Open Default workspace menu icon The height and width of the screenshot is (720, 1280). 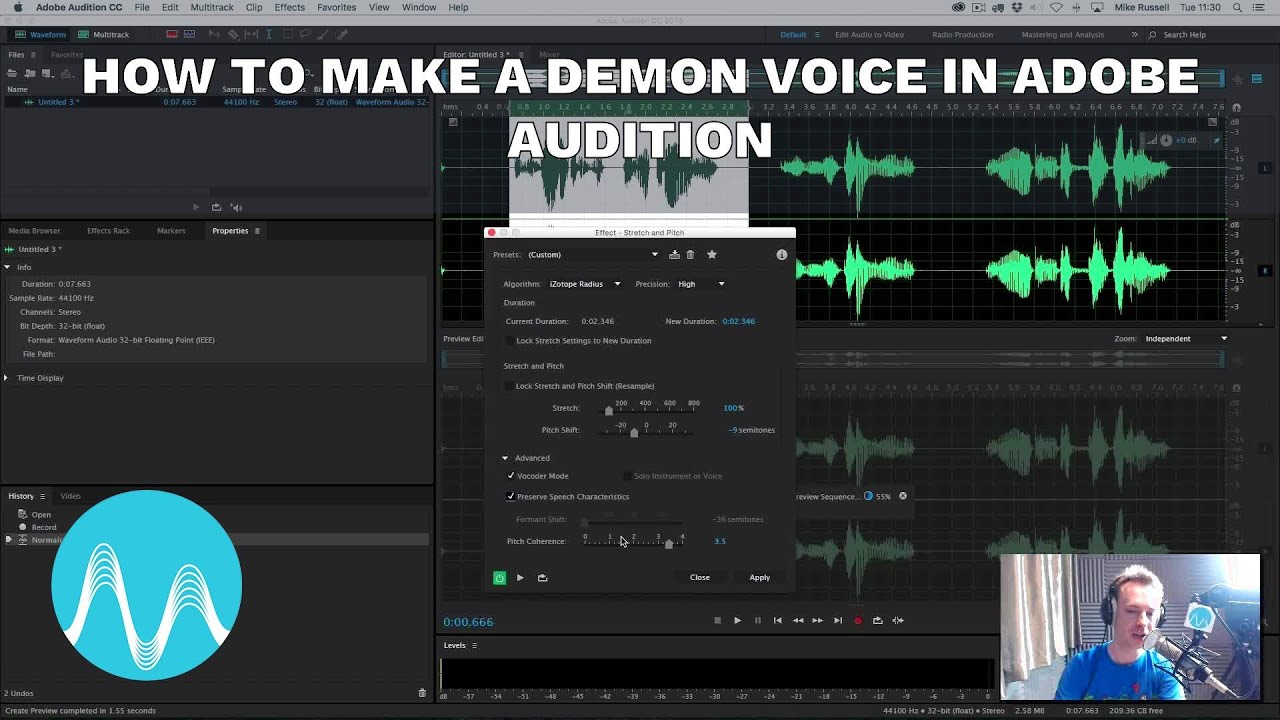pos(817,34)
